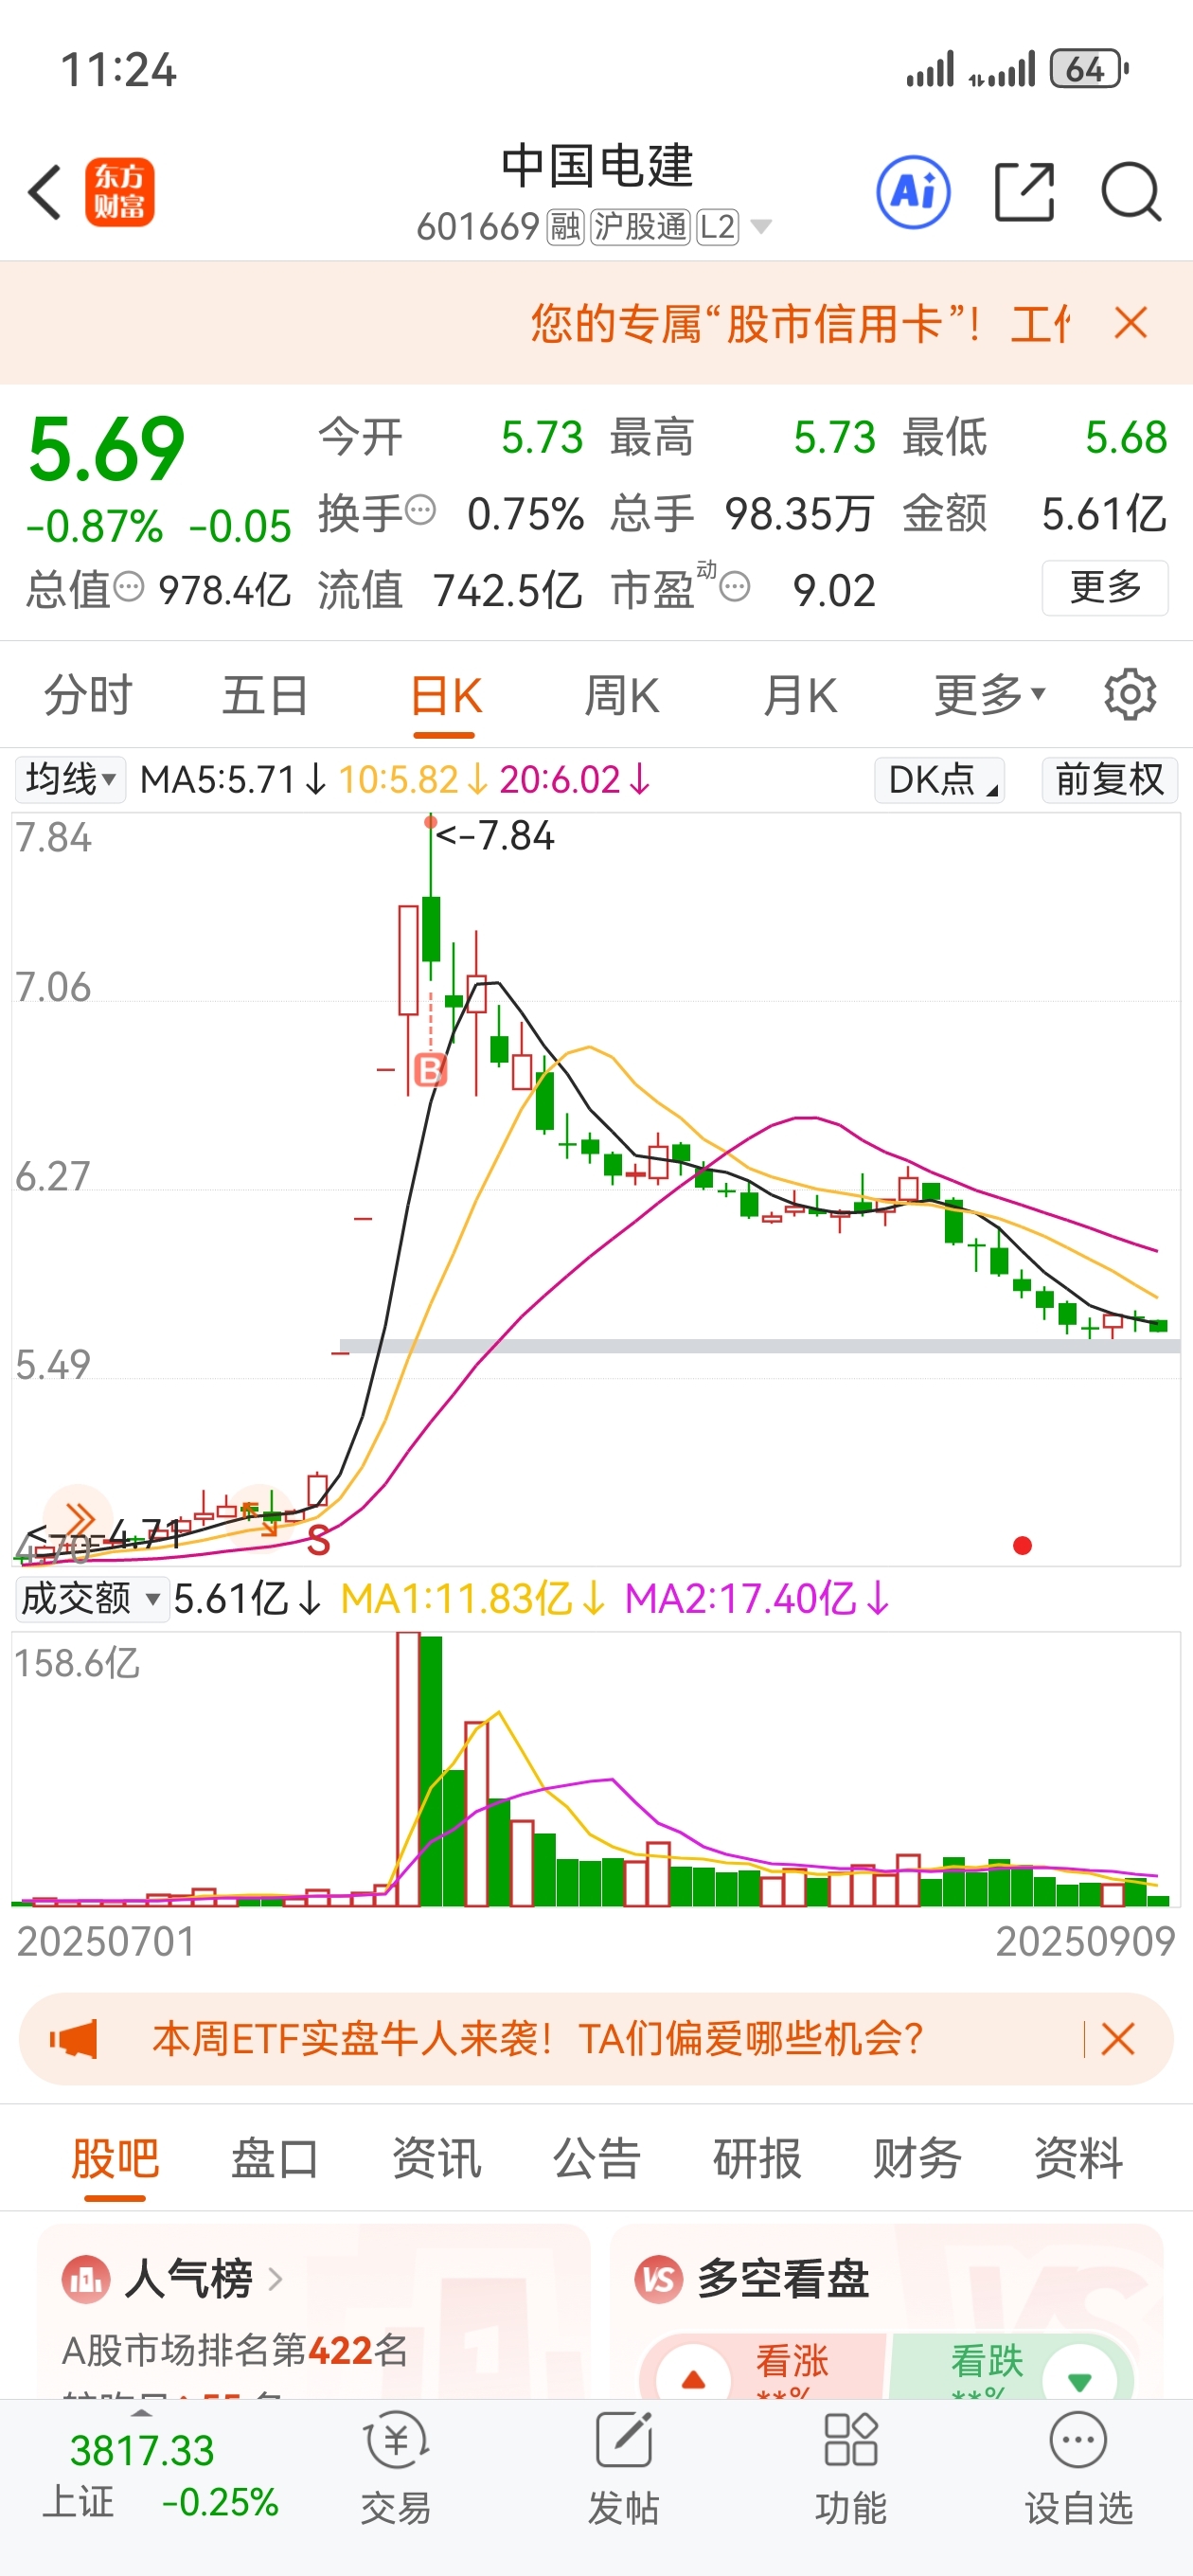Switch to 月K tab
The width and height of the screenshot is (1193, 2576).
click(800, 694)
